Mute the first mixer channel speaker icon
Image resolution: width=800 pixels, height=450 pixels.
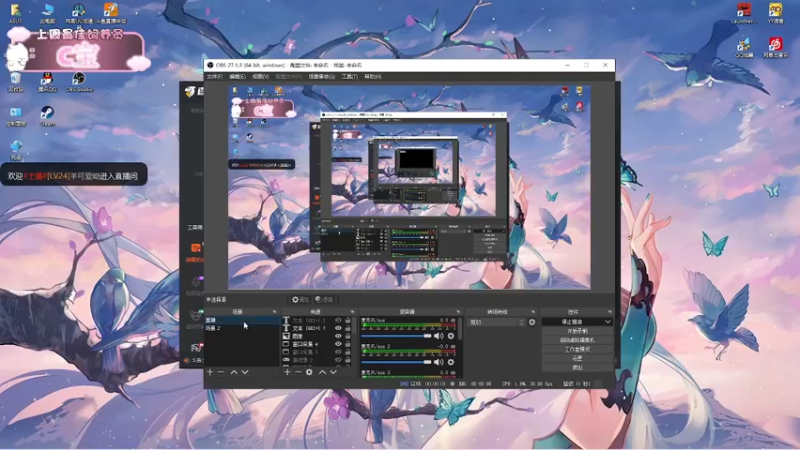[438, 336]
